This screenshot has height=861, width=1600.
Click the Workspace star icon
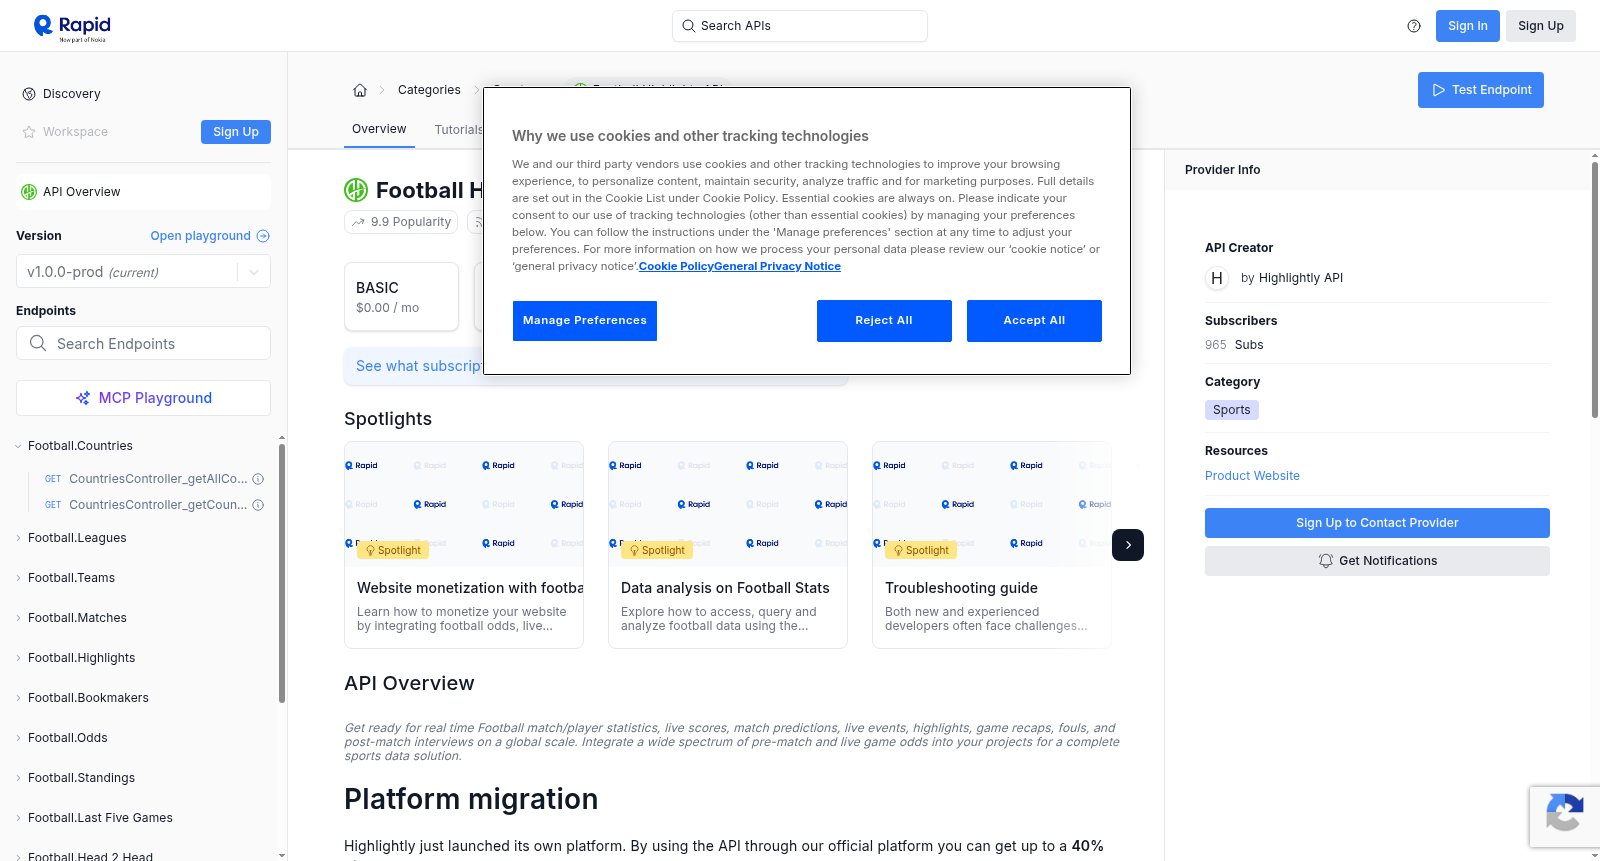(29, 132)
